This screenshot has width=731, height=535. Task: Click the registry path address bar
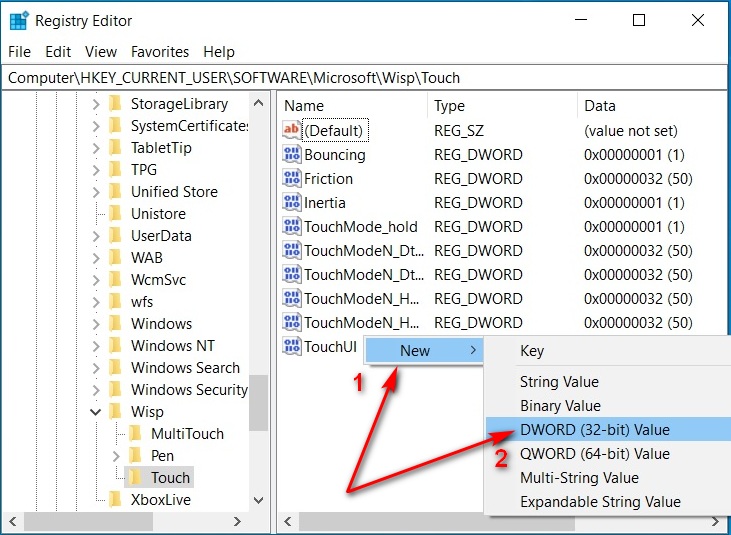(365, 77)
